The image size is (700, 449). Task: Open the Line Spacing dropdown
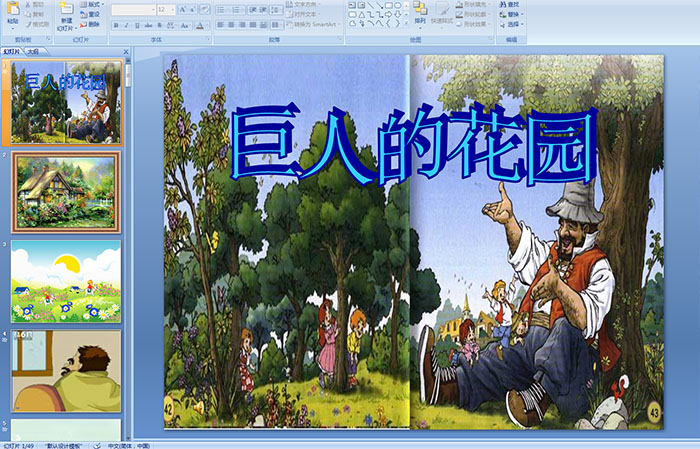pos(276,9)
